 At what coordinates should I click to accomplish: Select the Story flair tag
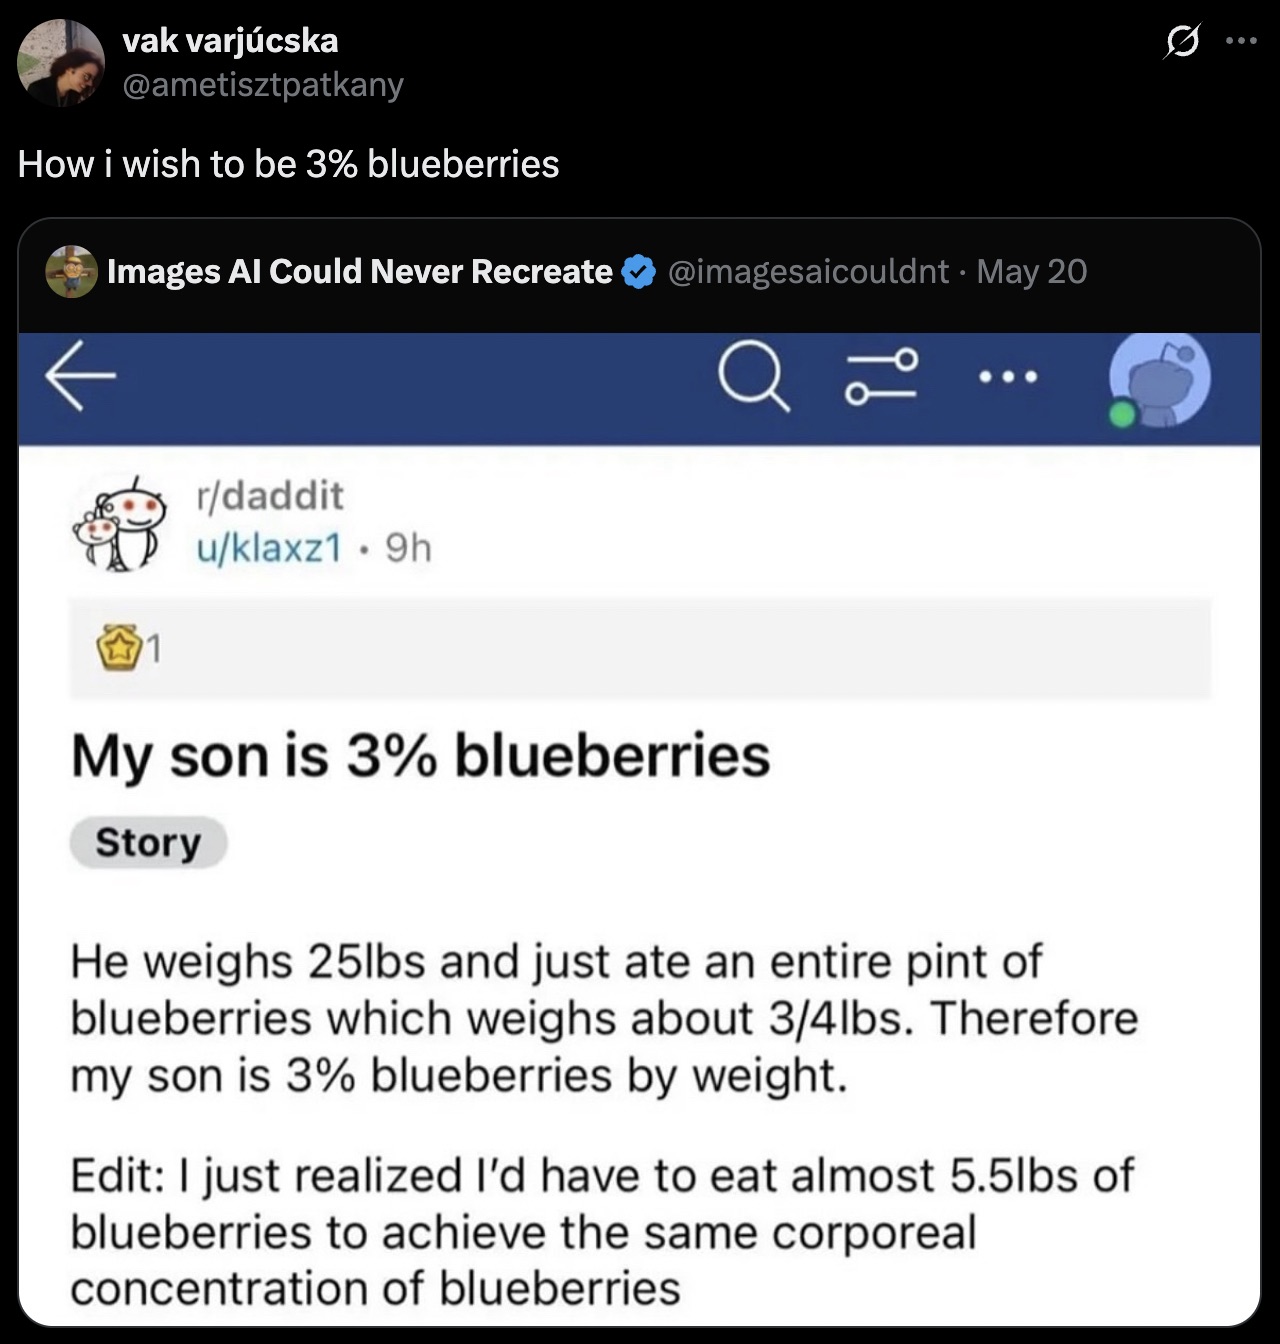pyautogui.click(x=148, y=843)
